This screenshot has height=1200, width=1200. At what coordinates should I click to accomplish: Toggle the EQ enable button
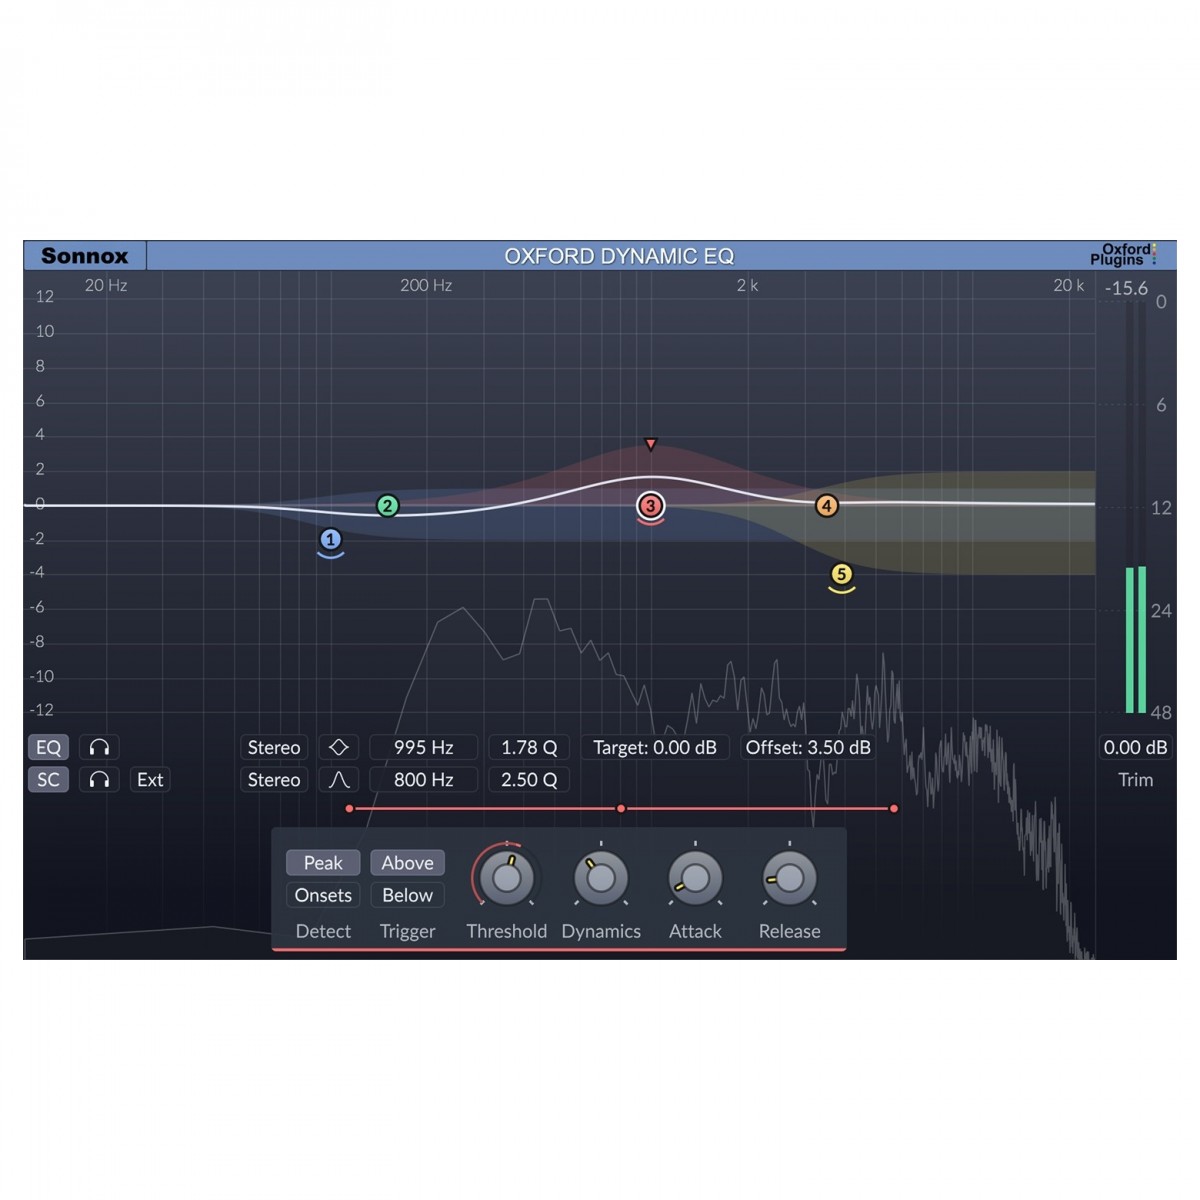pyautogui.click(x=48, y=747)
